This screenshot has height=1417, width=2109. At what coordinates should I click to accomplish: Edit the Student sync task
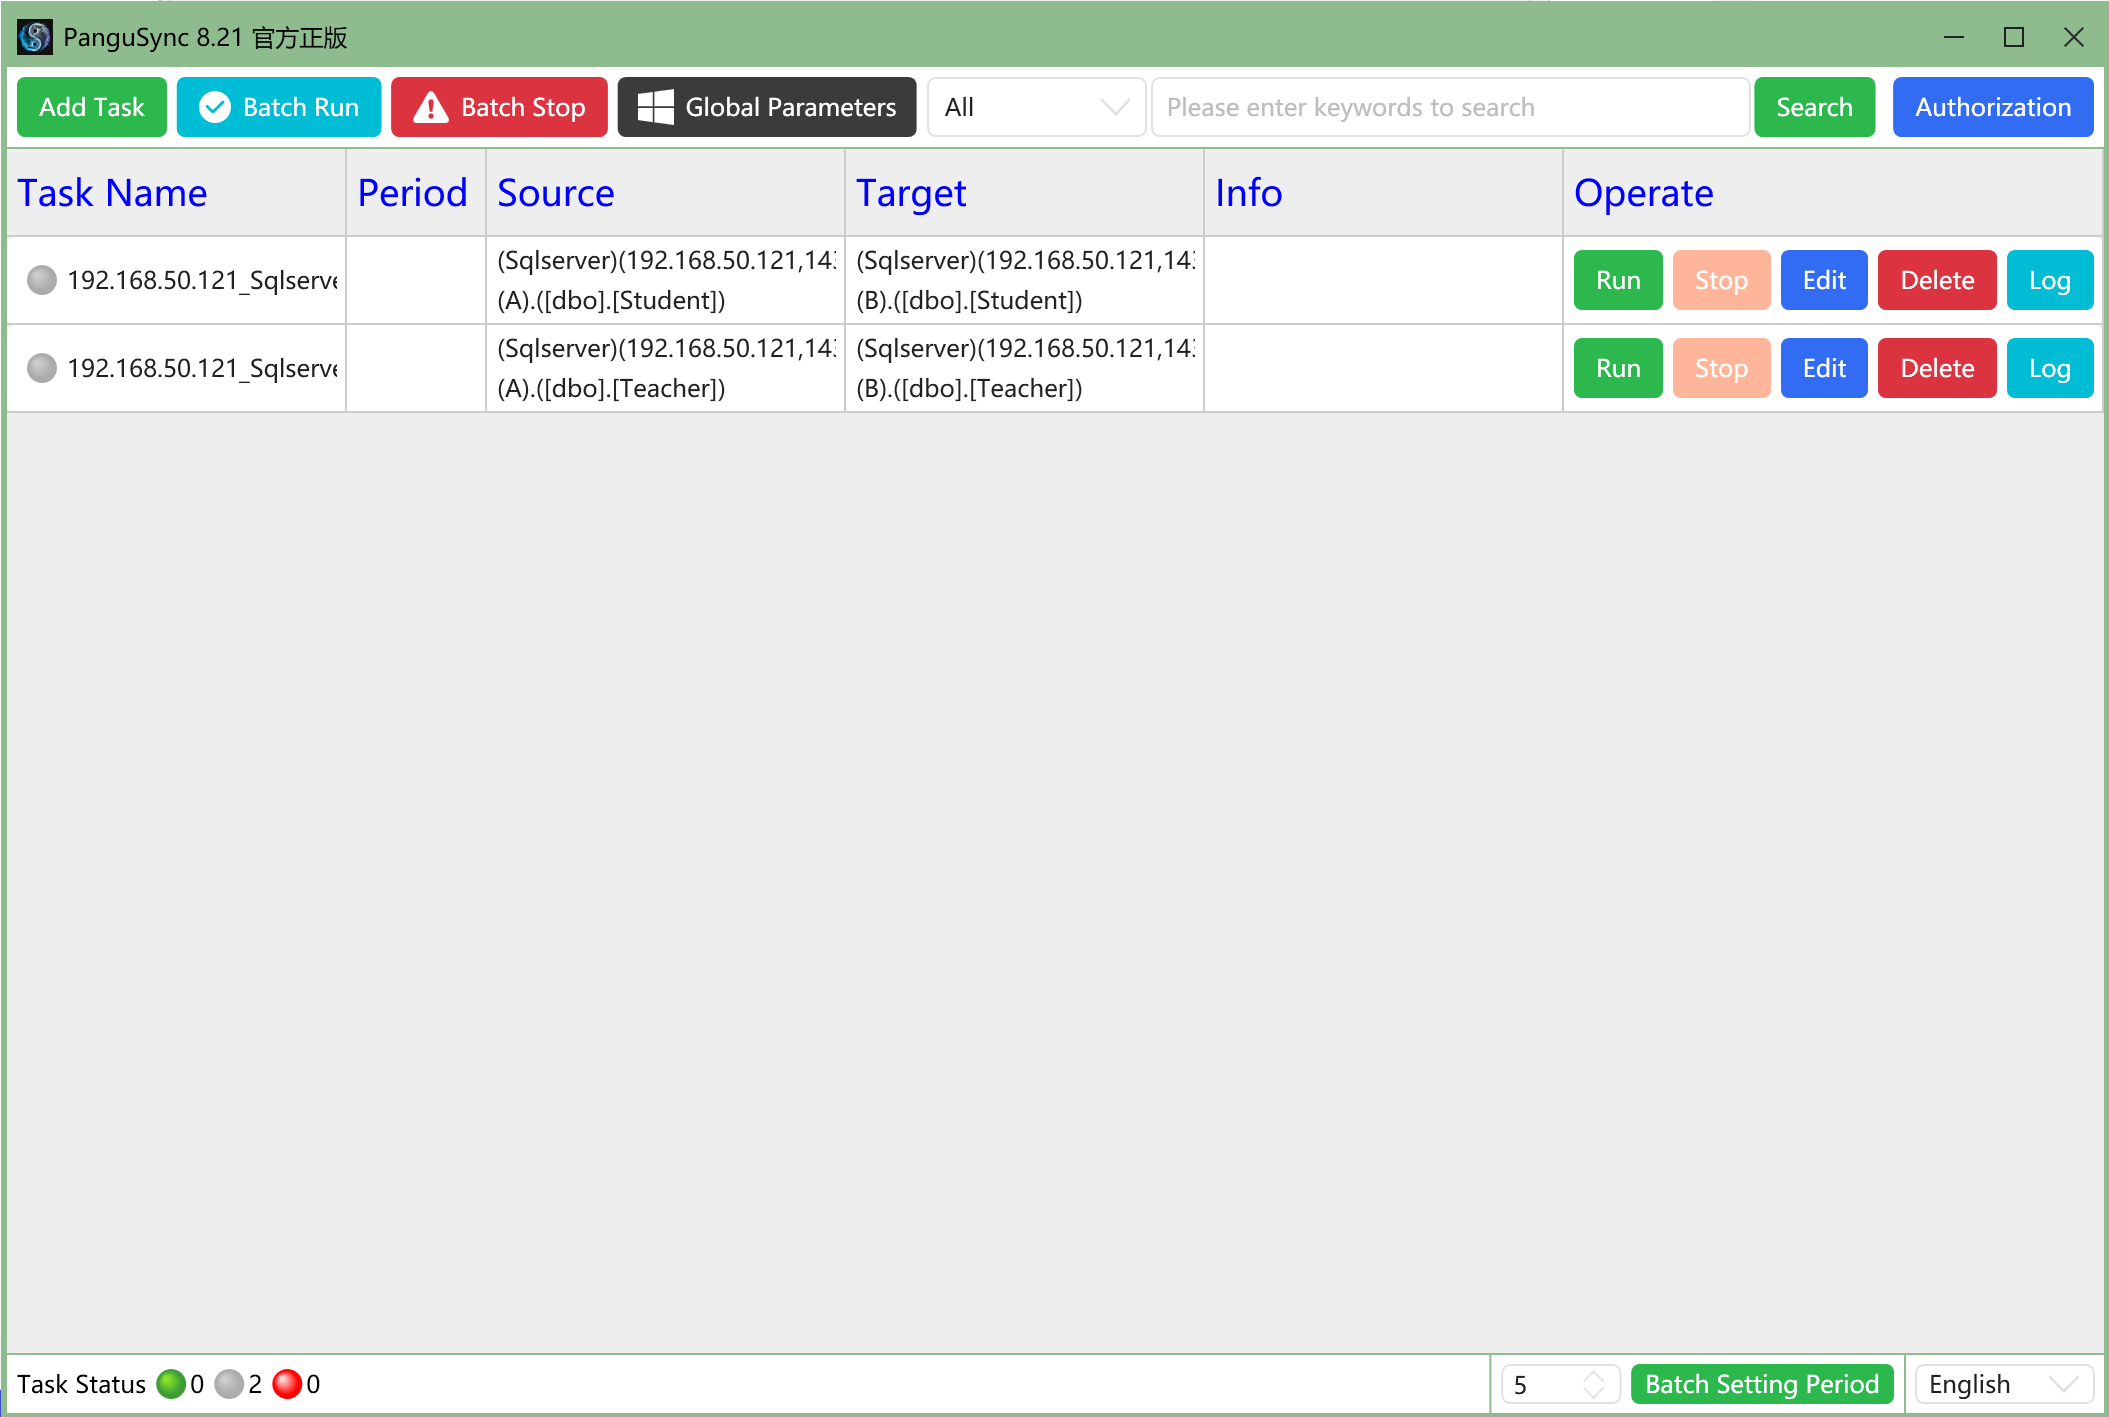pos(1824,280)
